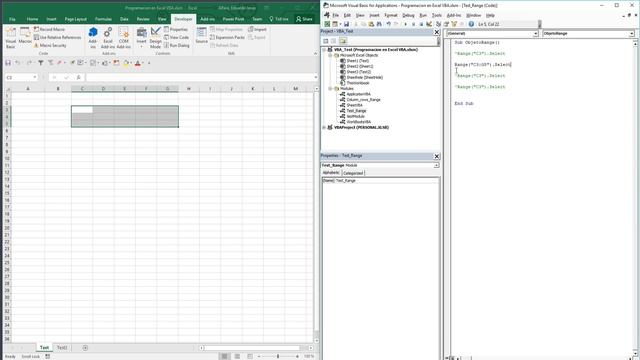The width and height of the screenshot is (640, 360).
Task: Collapse VBA_Test project tree node
Action: 324,49
